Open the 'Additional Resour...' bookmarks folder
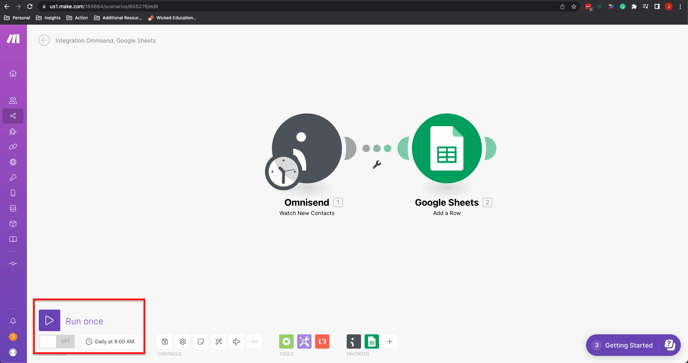This screenshot has width=688, height=363. click(x=118, y=18)
